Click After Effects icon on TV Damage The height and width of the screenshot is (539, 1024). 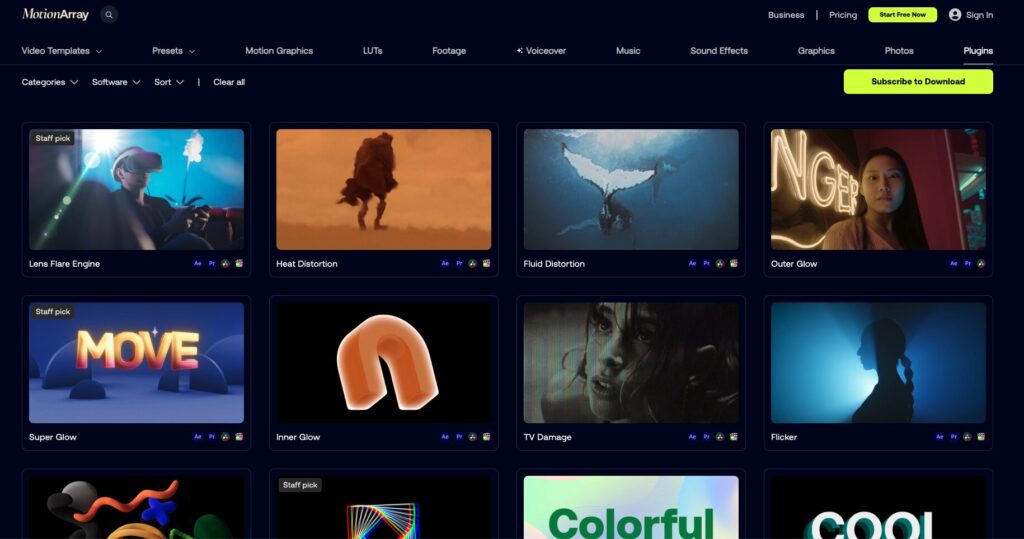pos(692,436)
